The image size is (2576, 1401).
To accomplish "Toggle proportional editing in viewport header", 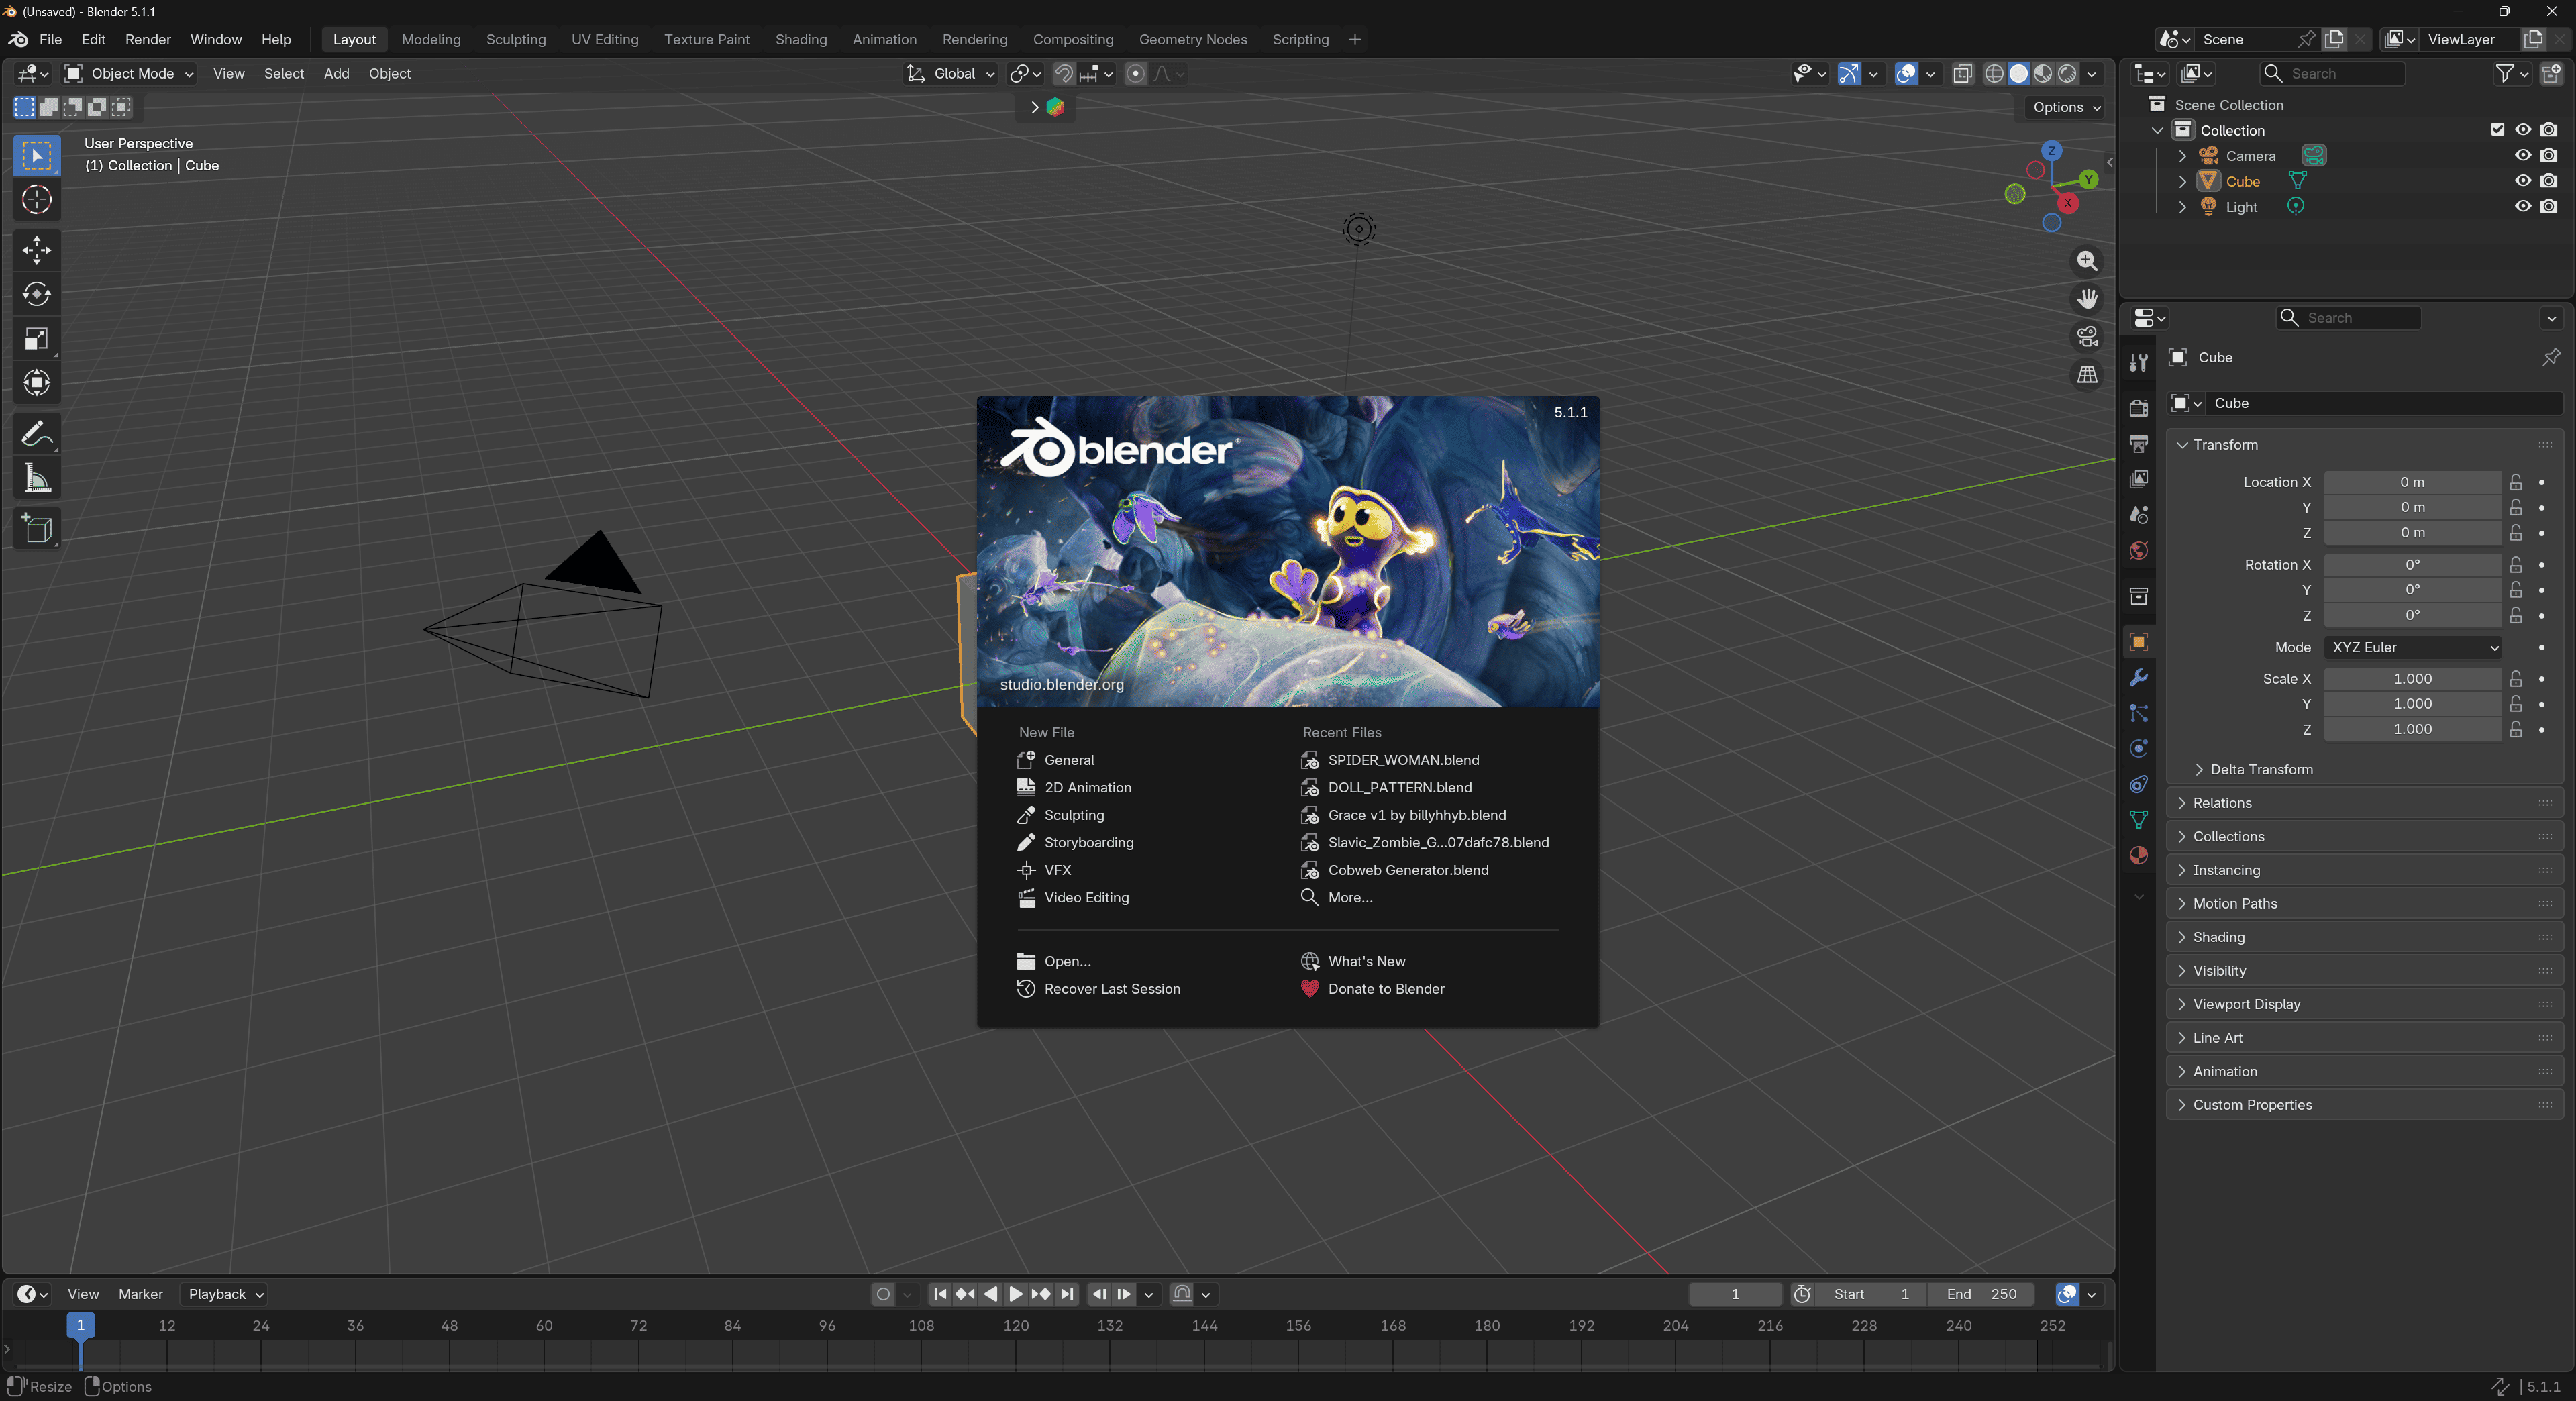I will pos(1135,74).
